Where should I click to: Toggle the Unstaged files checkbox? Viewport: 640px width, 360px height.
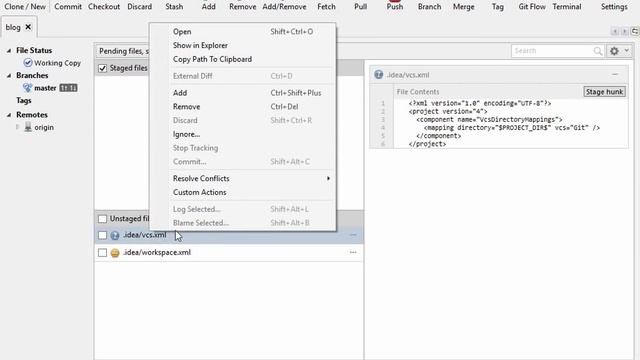102,219
